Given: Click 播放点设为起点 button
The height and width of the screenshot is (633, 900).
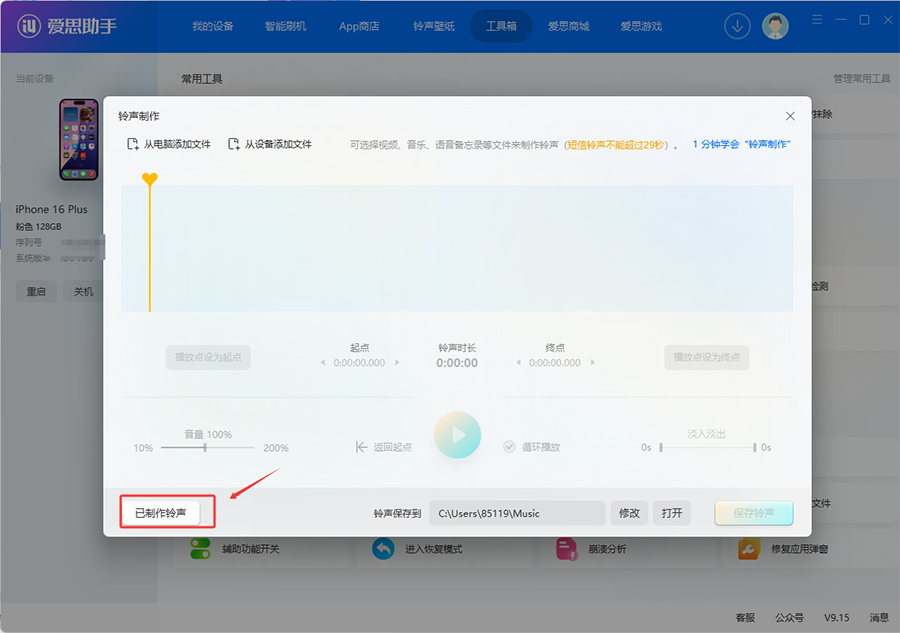Looking at the screenshot, I should coord(208,357).
